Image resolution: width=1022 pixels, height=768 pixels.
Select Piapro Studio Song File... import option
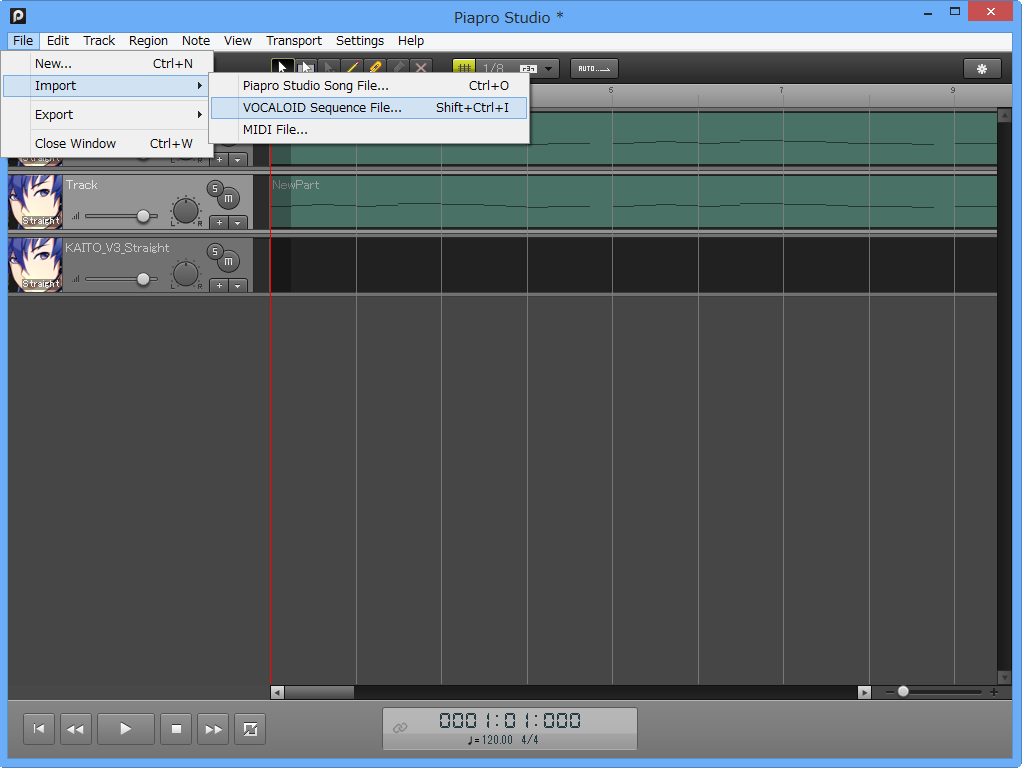point(369,85)
